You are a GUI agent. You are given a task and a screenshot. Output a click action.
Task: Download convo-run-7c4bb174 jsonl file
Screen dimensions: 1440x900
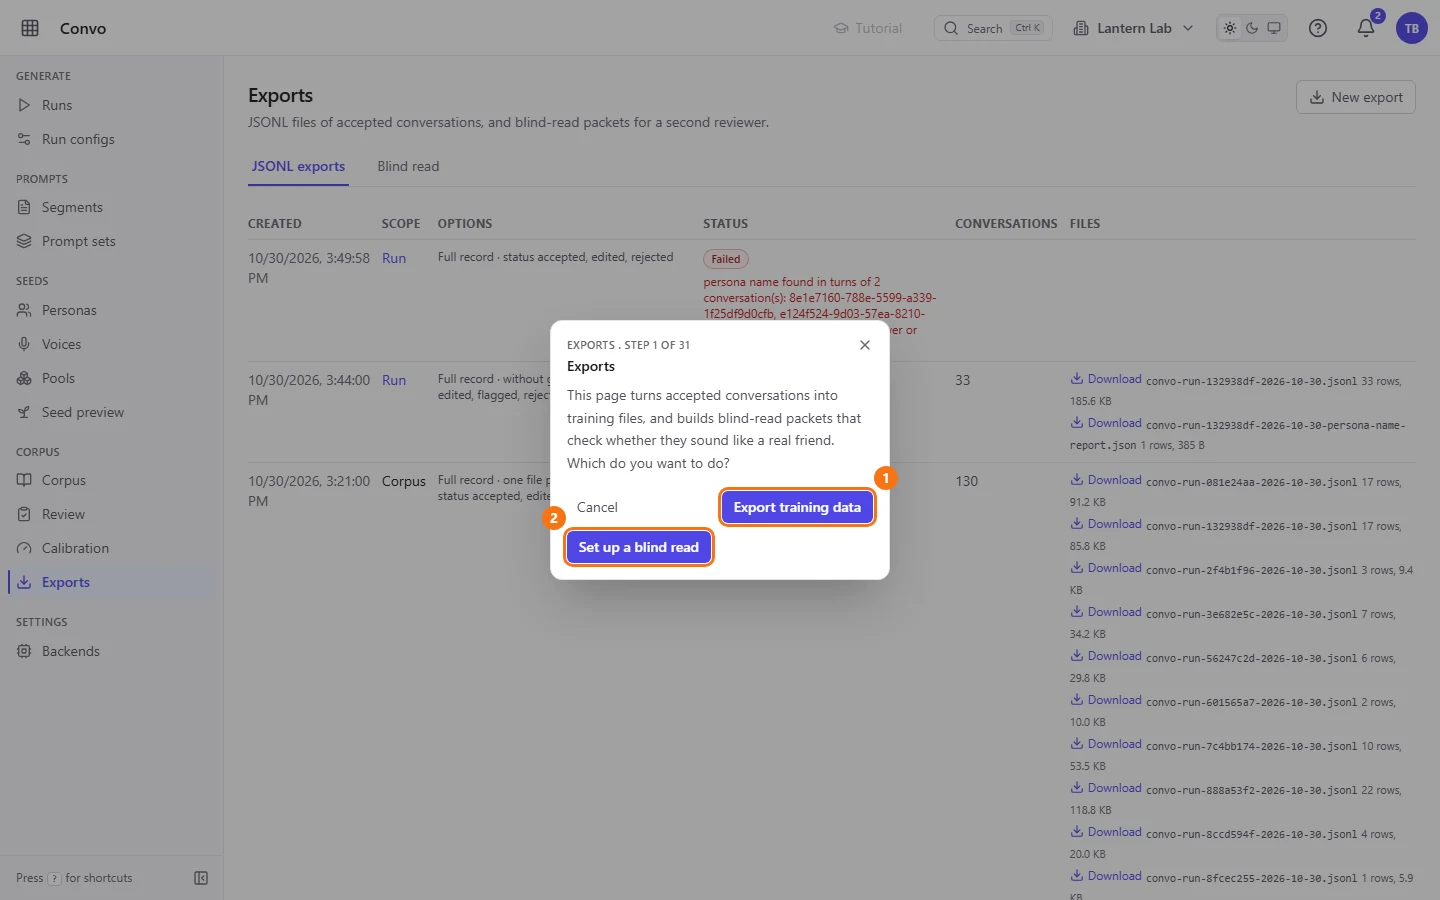pyautogui.click(x=1106, y=744)
